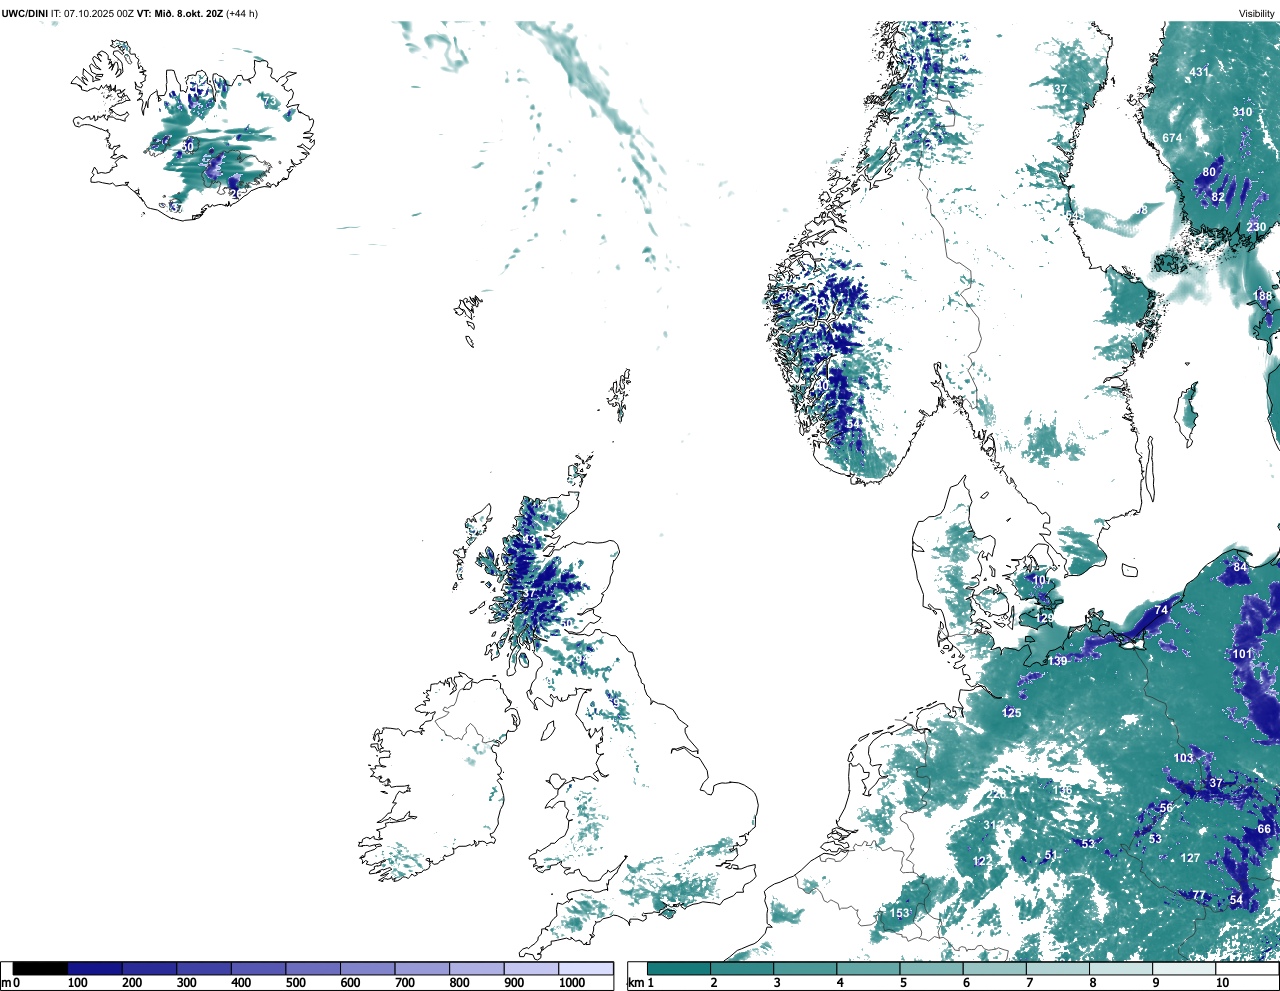Click the '230' value near Gulf of Finland
This screenshot has height=991, width=1280.
tap(1256, 227)
